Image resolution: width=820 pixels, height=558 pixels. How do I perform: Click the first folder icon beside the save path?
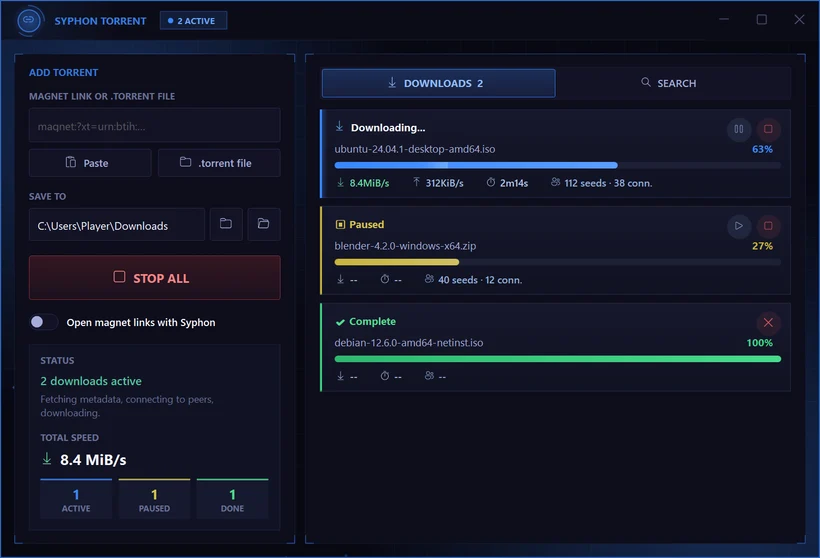tap(226, 224)
